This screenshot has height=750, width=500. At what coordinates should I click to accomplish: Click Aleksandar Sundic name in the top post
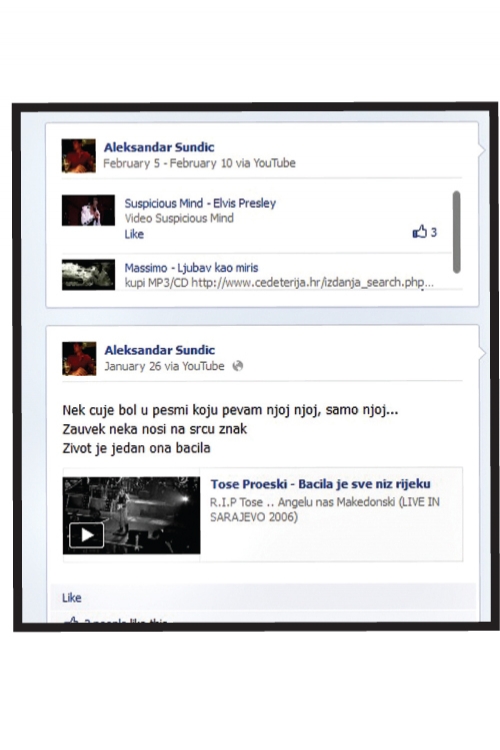(x=159, y=147)
